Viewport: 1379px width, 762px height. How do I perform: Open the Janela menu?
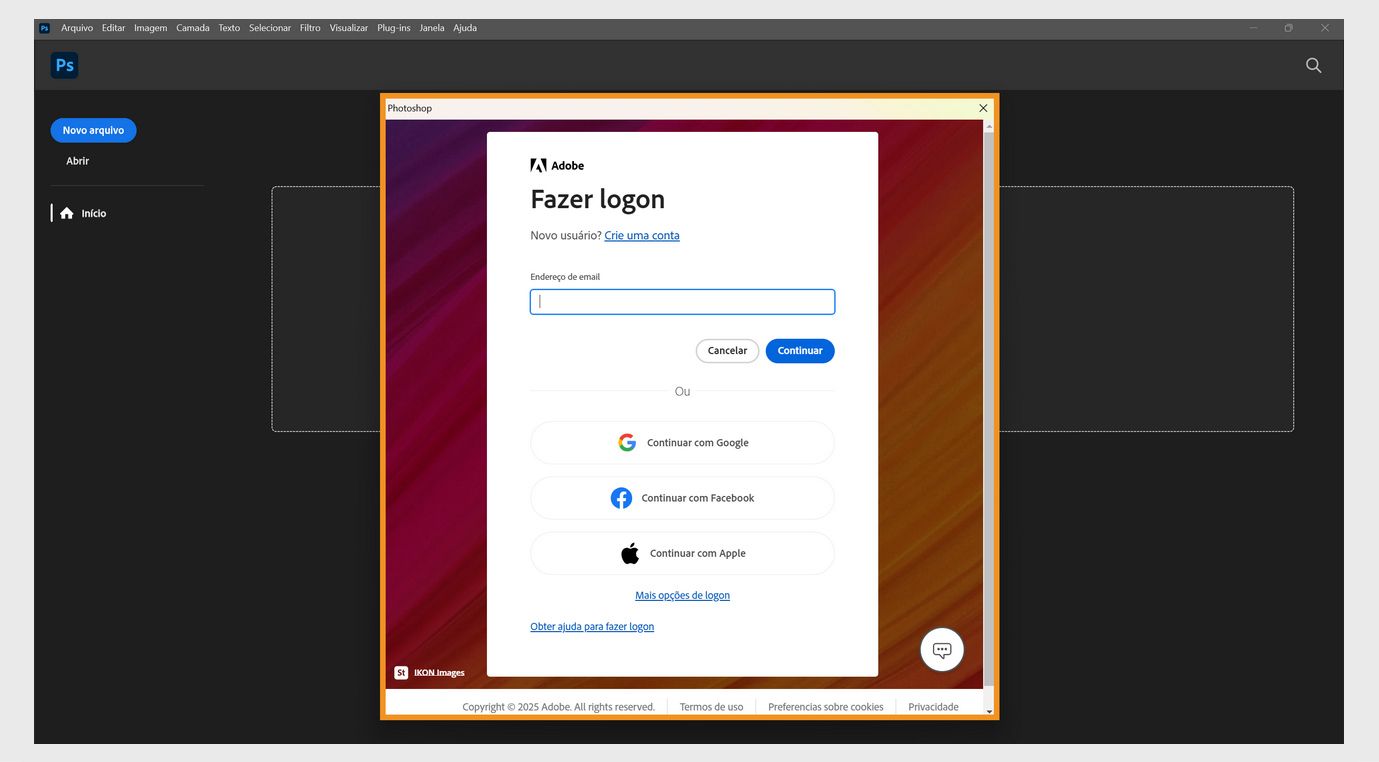pyautogui.click(x=431, y=27)
